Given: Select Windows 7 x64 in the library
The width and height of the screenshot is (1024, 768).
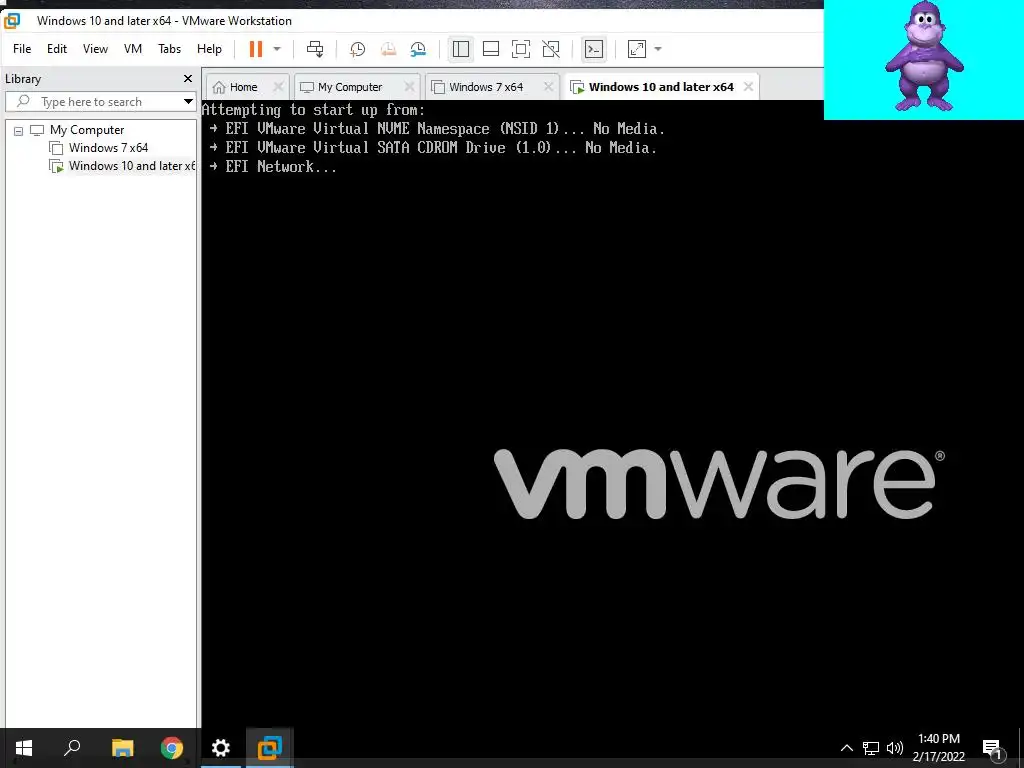Looking at the screenshot, I should point(108,148).
